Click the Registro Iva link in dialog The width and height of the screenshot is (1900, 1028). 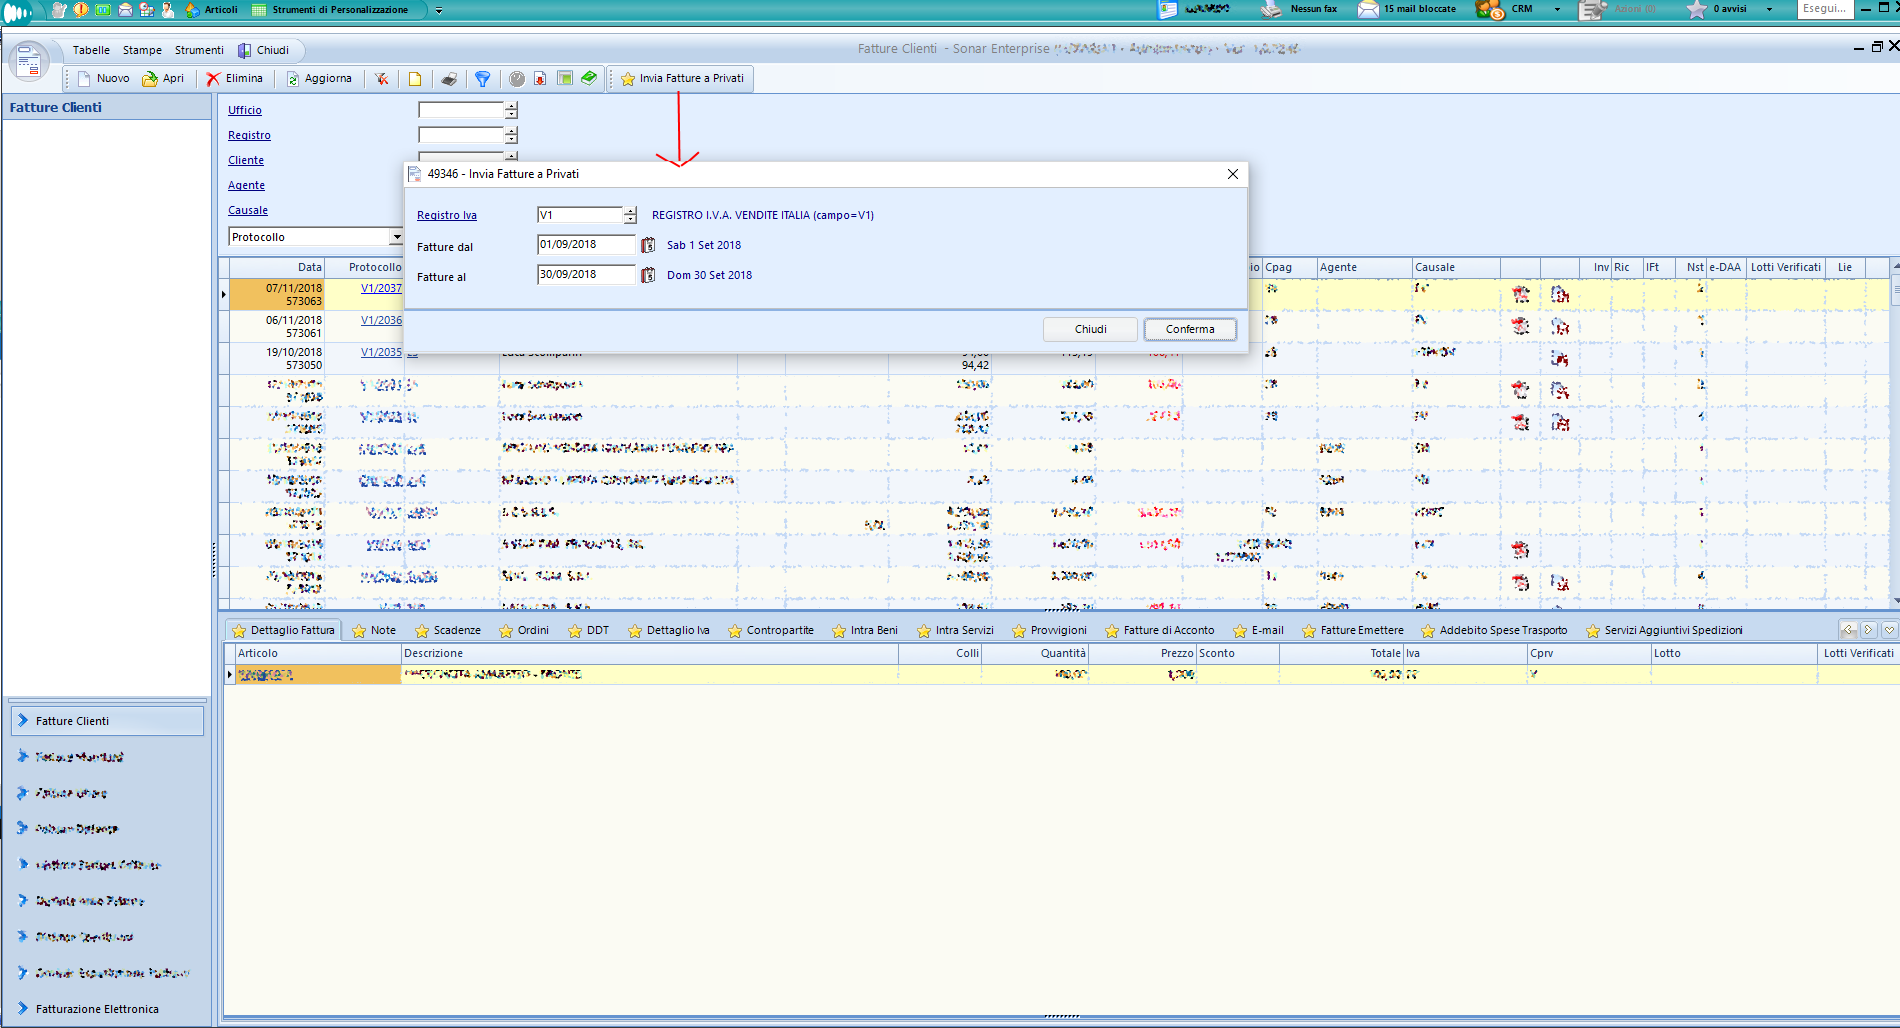coord(446,215)
